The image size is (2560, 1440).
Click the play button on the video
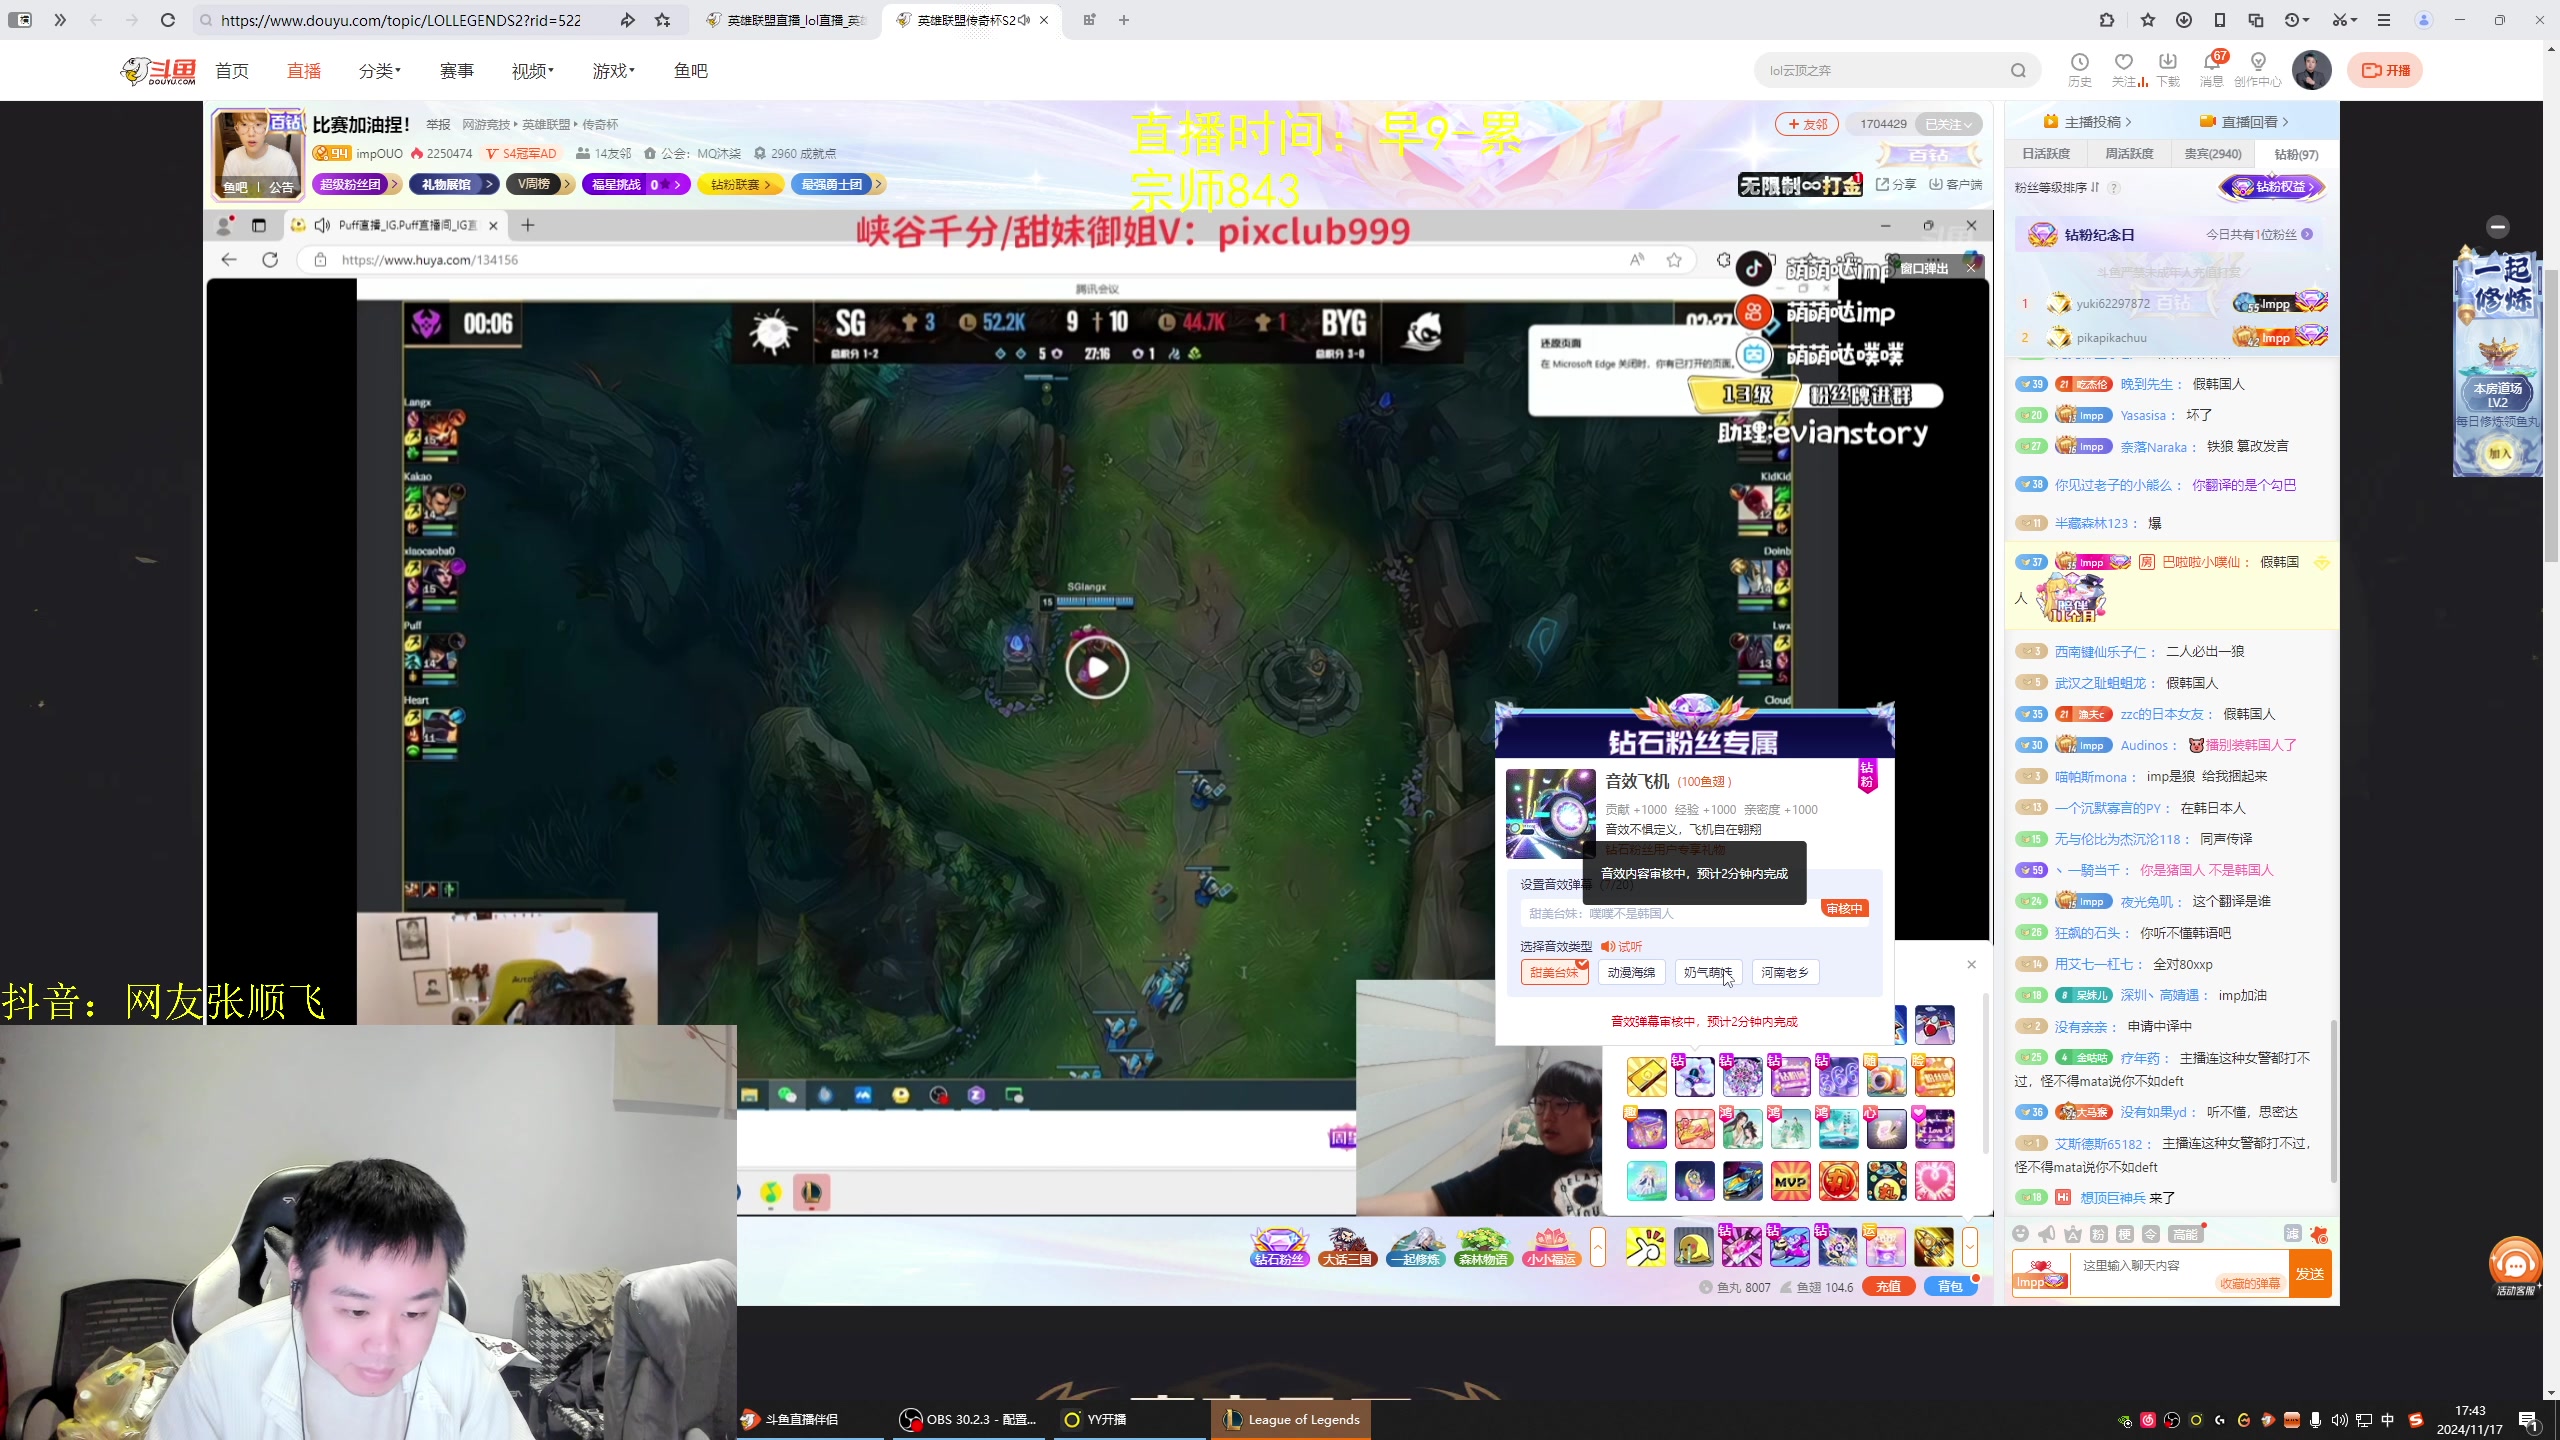[1097, 667]
